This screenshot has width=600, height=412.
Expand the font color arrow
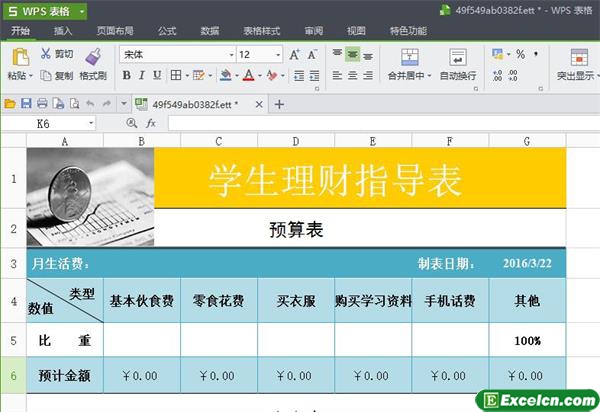pyautogui.click(x=260, y=76)
